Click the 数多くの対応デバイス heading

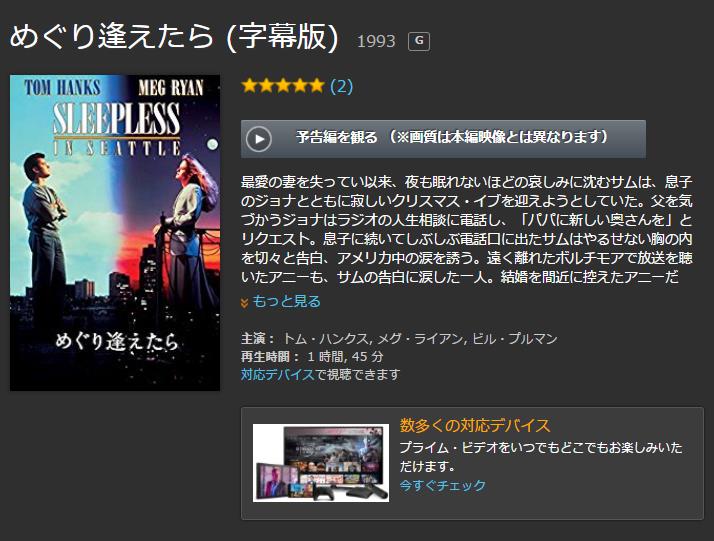475,425
